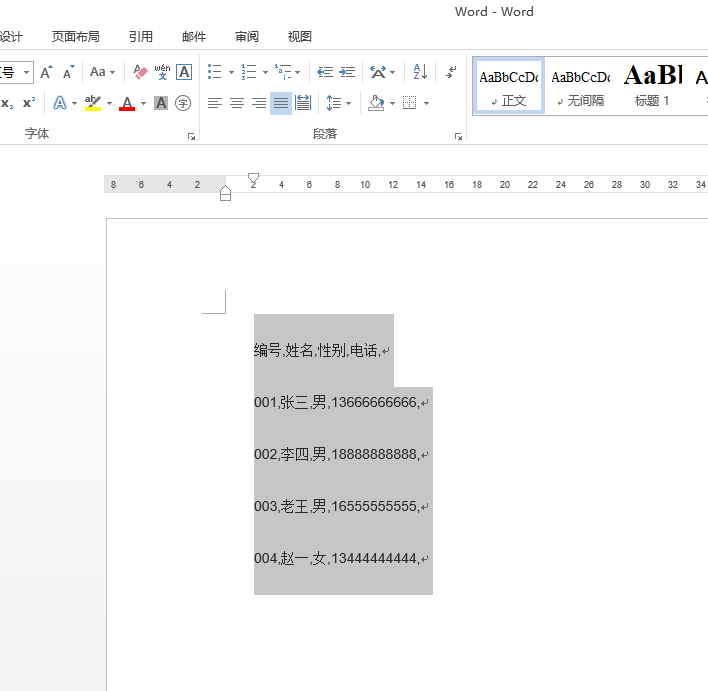Apply bulleted list formatting

(214, 72)
